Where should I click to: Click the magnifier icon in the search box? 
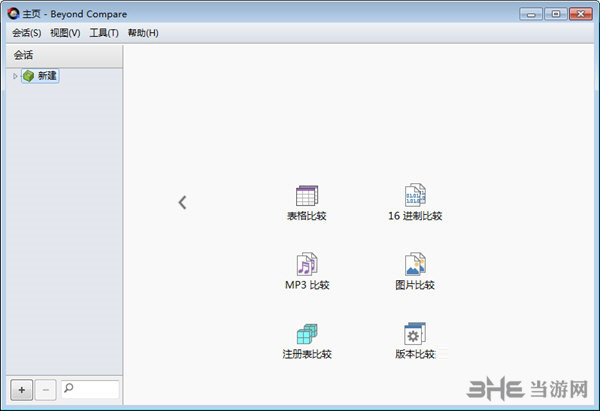point(68,388)
